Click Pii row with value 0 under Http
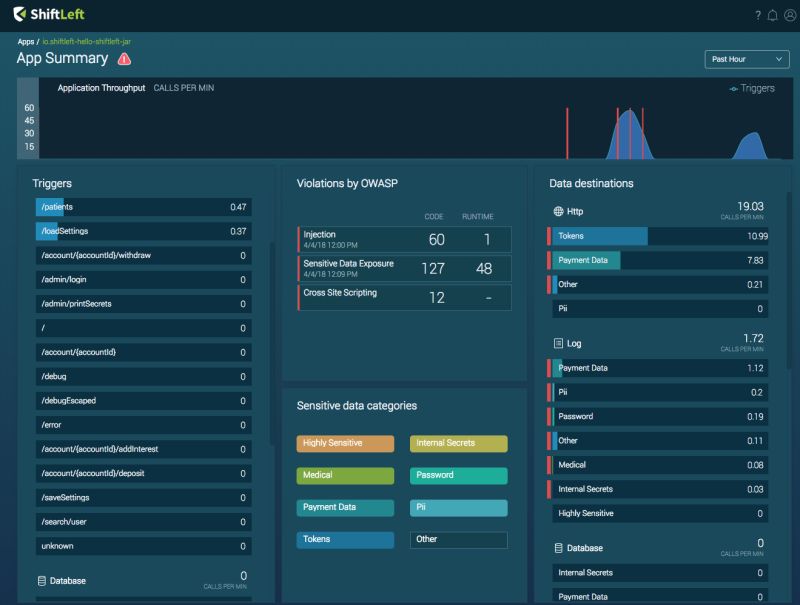This screenshot has height=605, width=800. [658, 309]
